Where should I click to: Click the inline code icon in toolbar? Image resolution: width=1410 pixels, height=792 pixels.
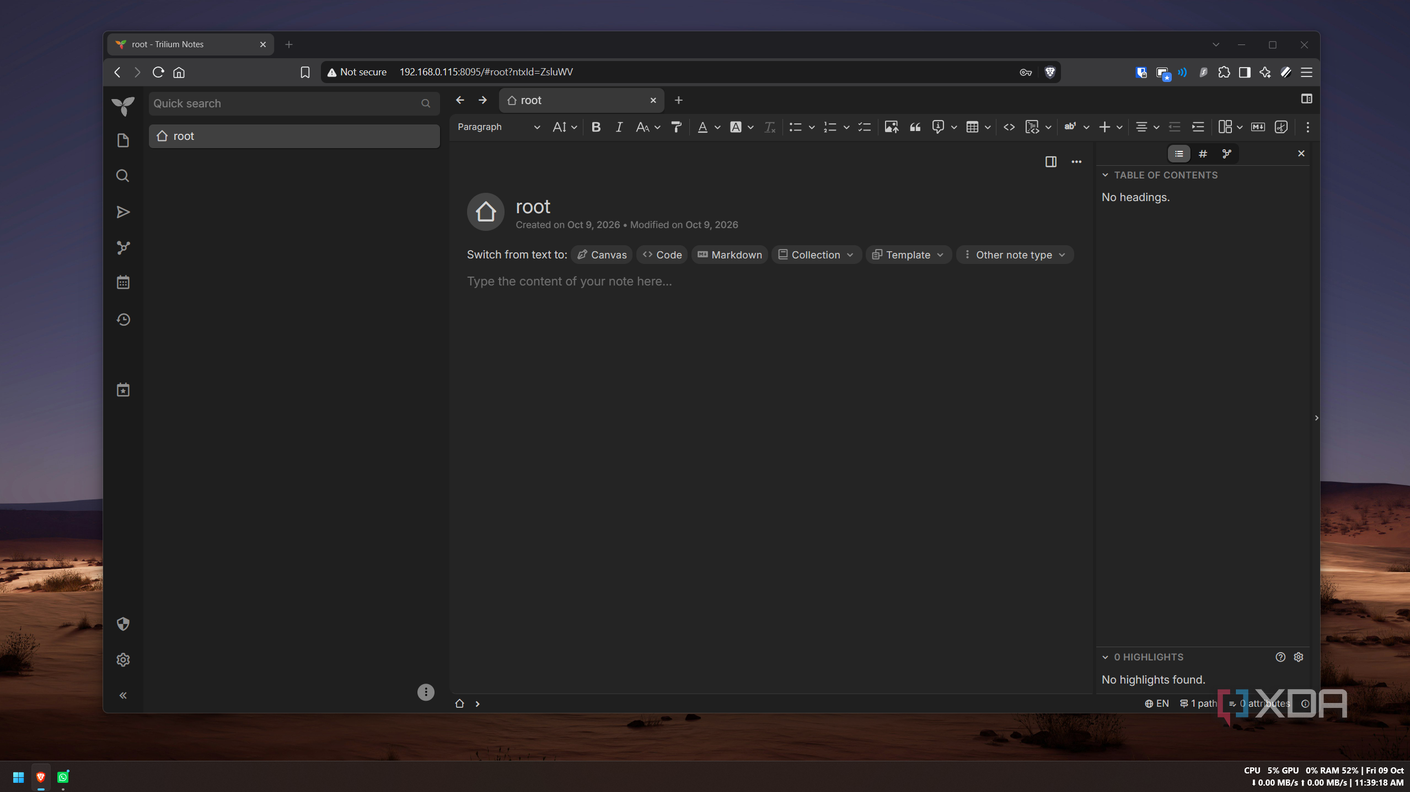(x=1009, y=127)
